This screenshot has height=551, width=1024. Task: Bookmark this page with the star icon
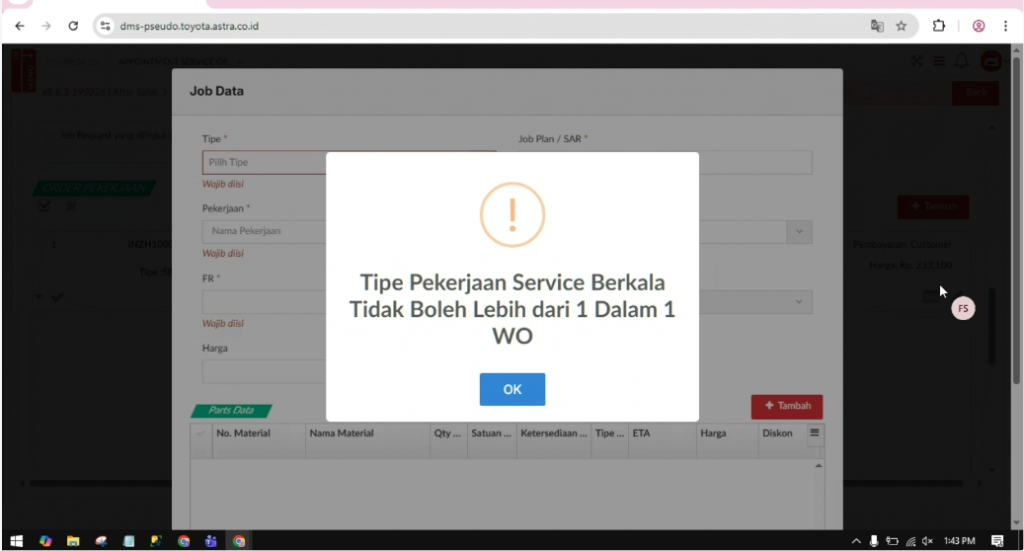point(901,26)
